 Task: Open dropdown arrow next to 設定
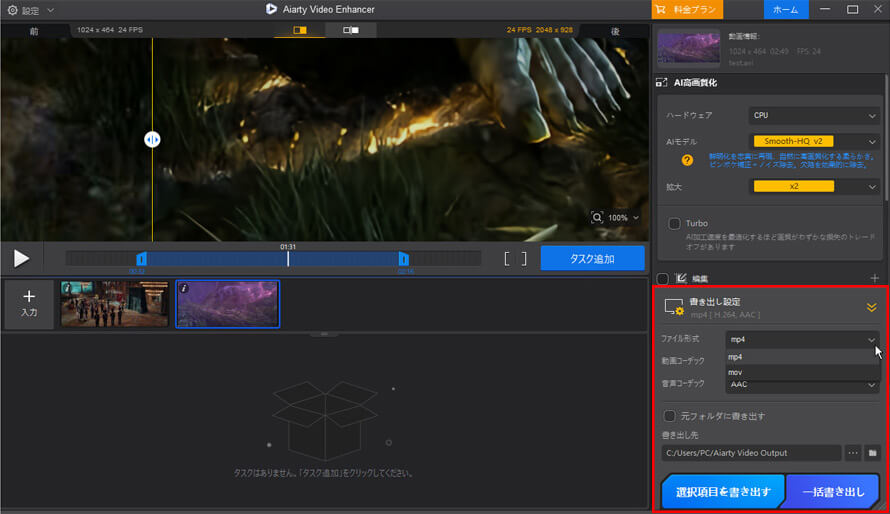tap(50, 10)
